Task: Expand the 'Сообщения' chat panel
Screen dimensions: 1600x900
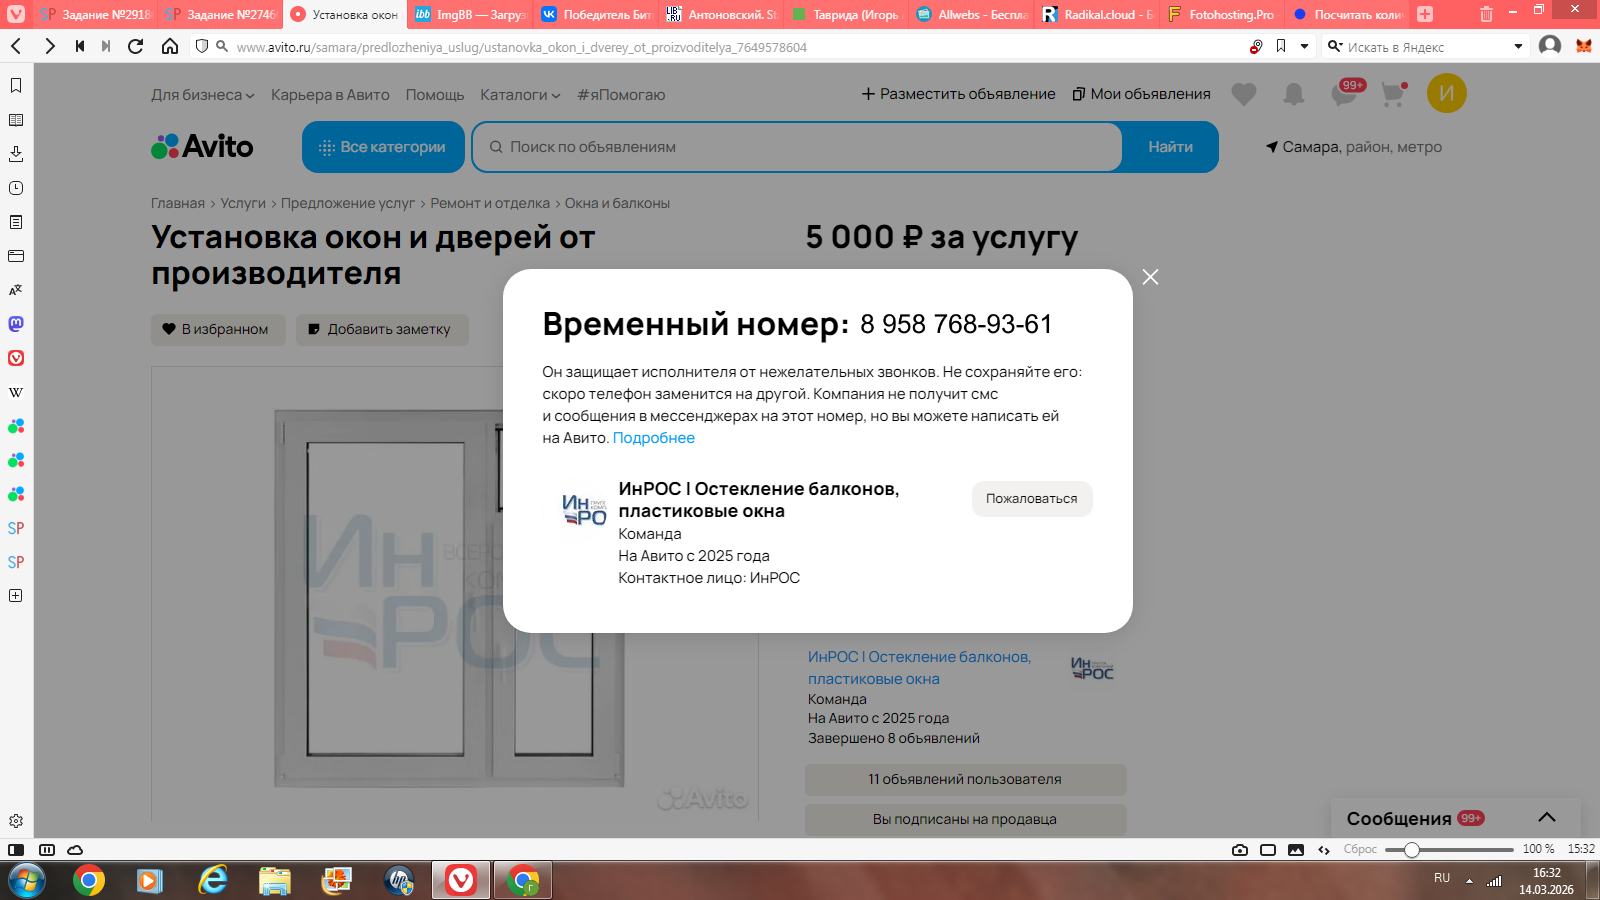Action: tap(1547, 818)
